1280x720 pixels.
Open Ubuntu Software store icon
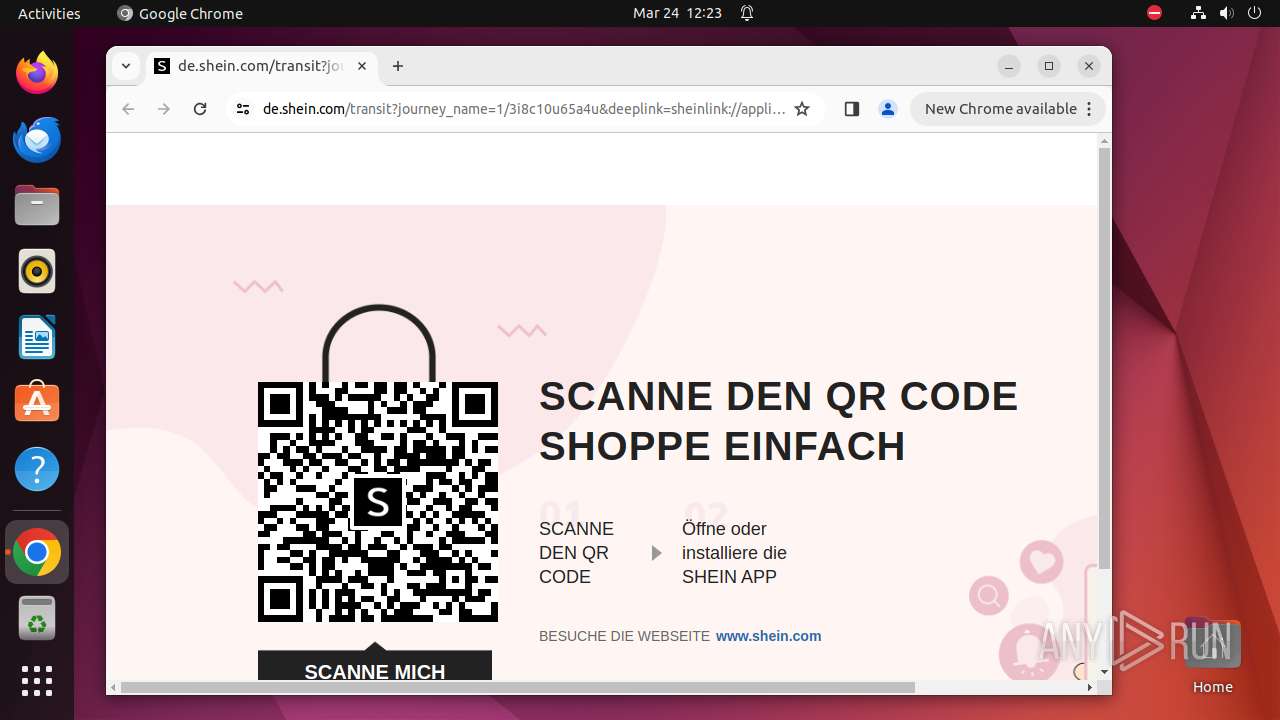coord(37,403)
